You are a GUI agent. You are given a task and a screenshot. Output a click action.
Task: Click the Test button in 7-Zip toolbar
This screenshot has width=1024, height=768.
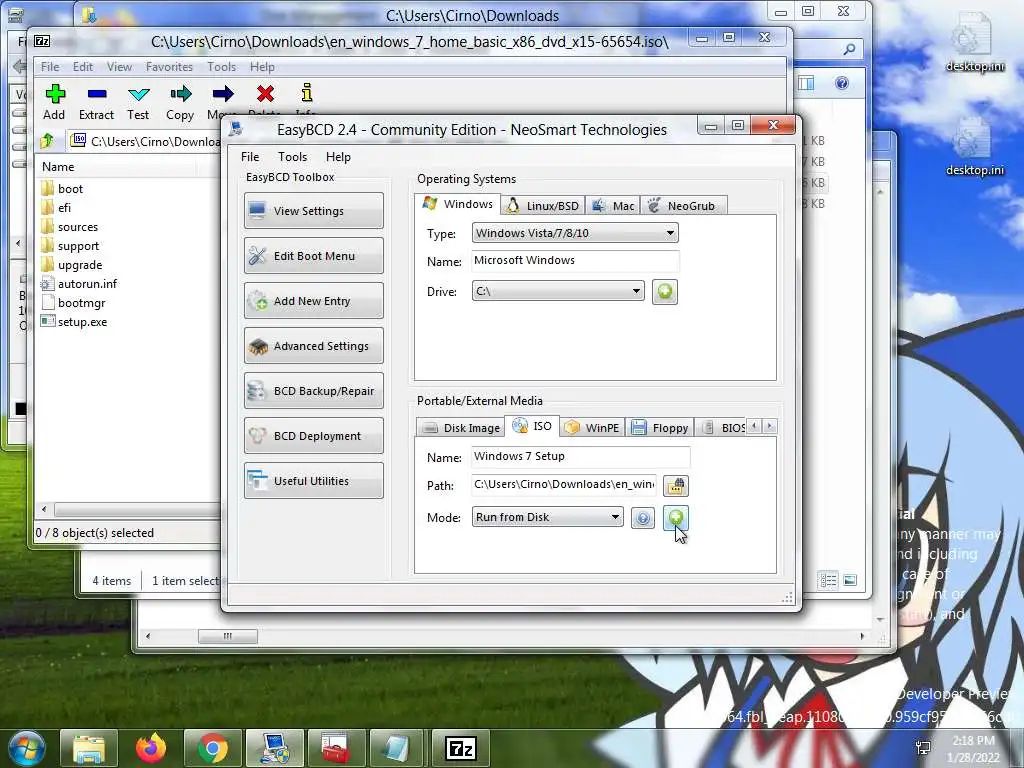pos(138,103)
